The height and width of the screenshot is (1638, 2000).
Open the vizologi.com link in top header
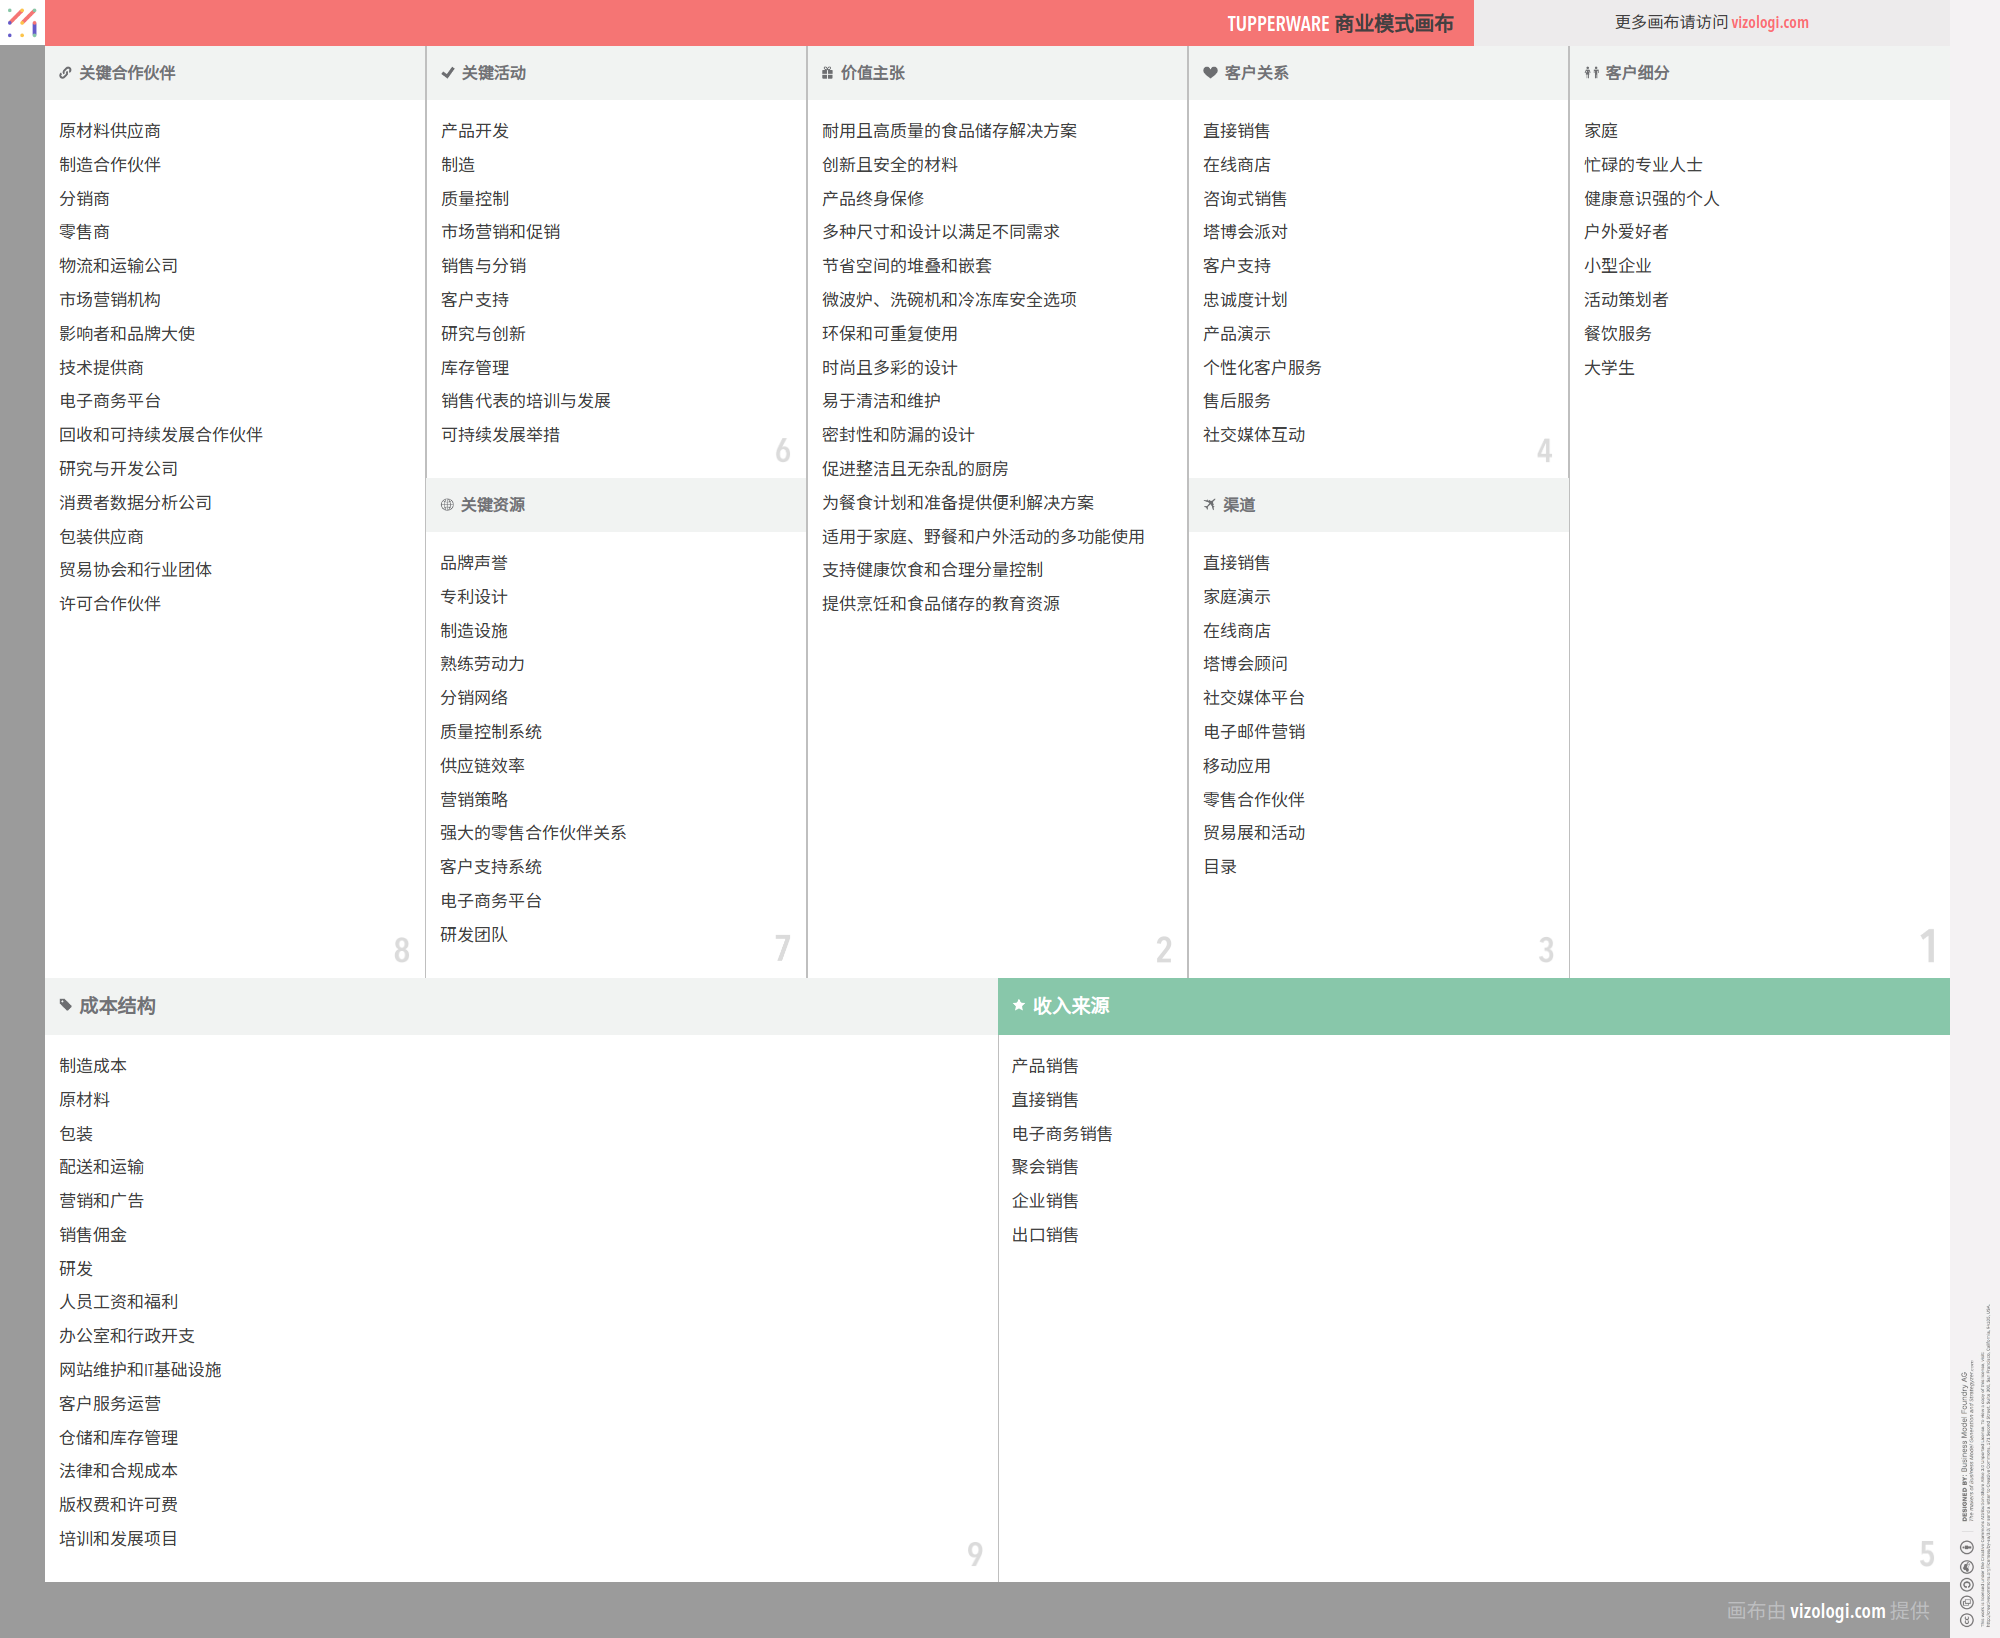[1769, 22]
